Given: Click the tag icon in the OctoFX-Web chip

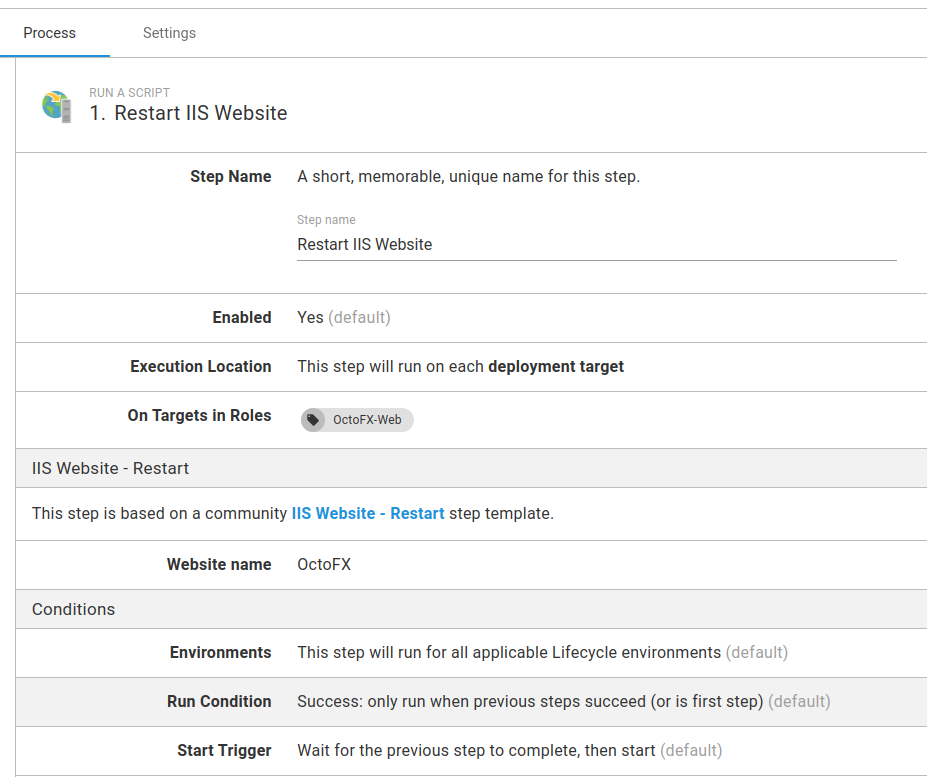Looking at the screenshot, I should click(314, 420).
